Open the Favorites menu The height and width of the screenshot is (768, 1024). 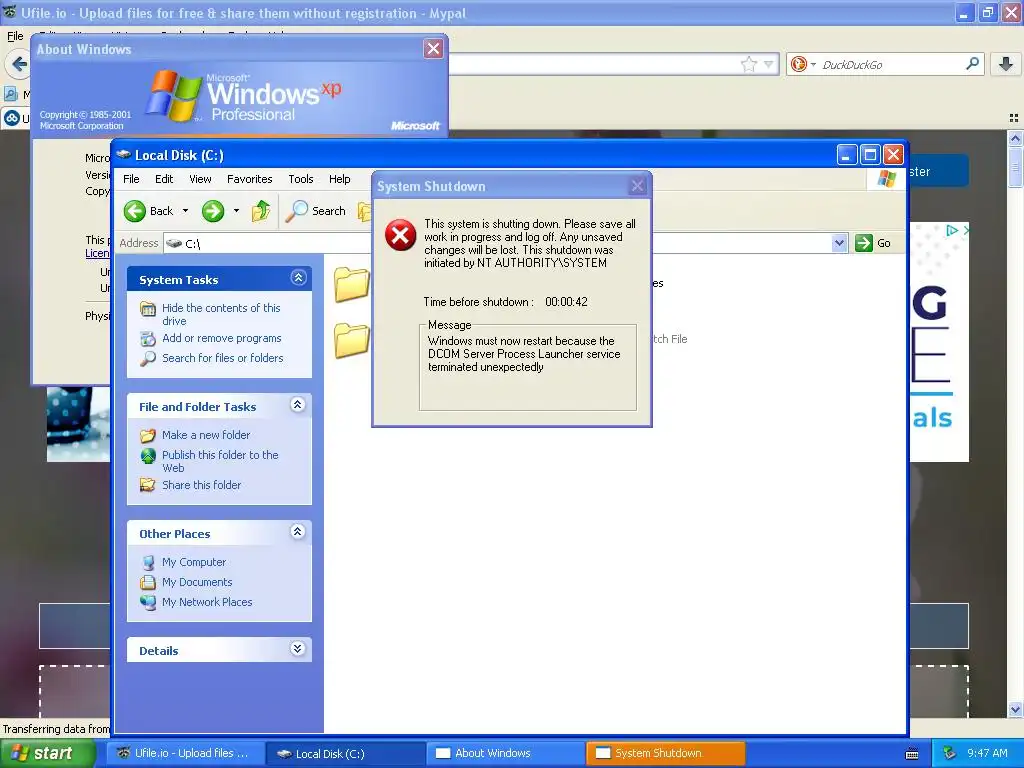pyautogui.click(x=249, y=179)
